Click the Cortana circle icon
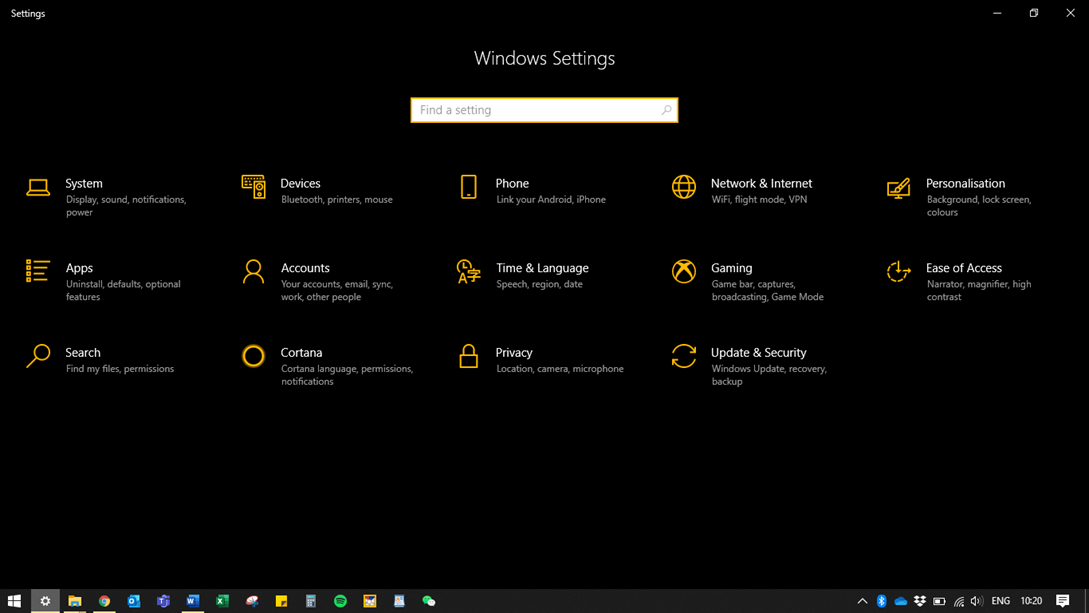The width and height of the screenshot is (1089, 613). click(x=253, y=356)
